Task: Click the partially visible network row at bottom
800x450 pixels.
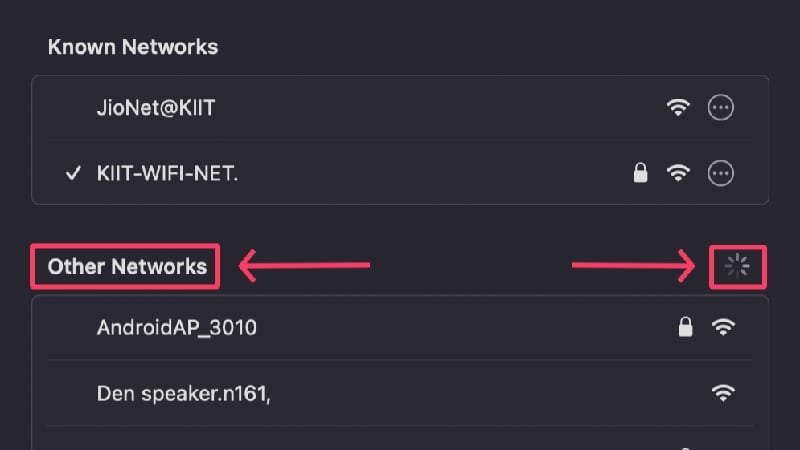Action: tap(400, 440)
